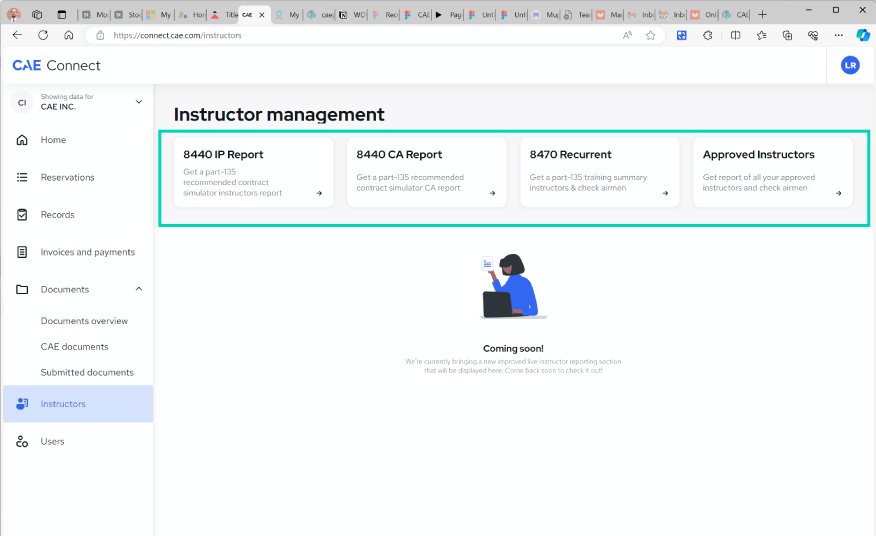The height and width of the screenshot is (536, 876).
Task: Click the Instructors people icon in sidebar
Action: [x=22, y=404]
